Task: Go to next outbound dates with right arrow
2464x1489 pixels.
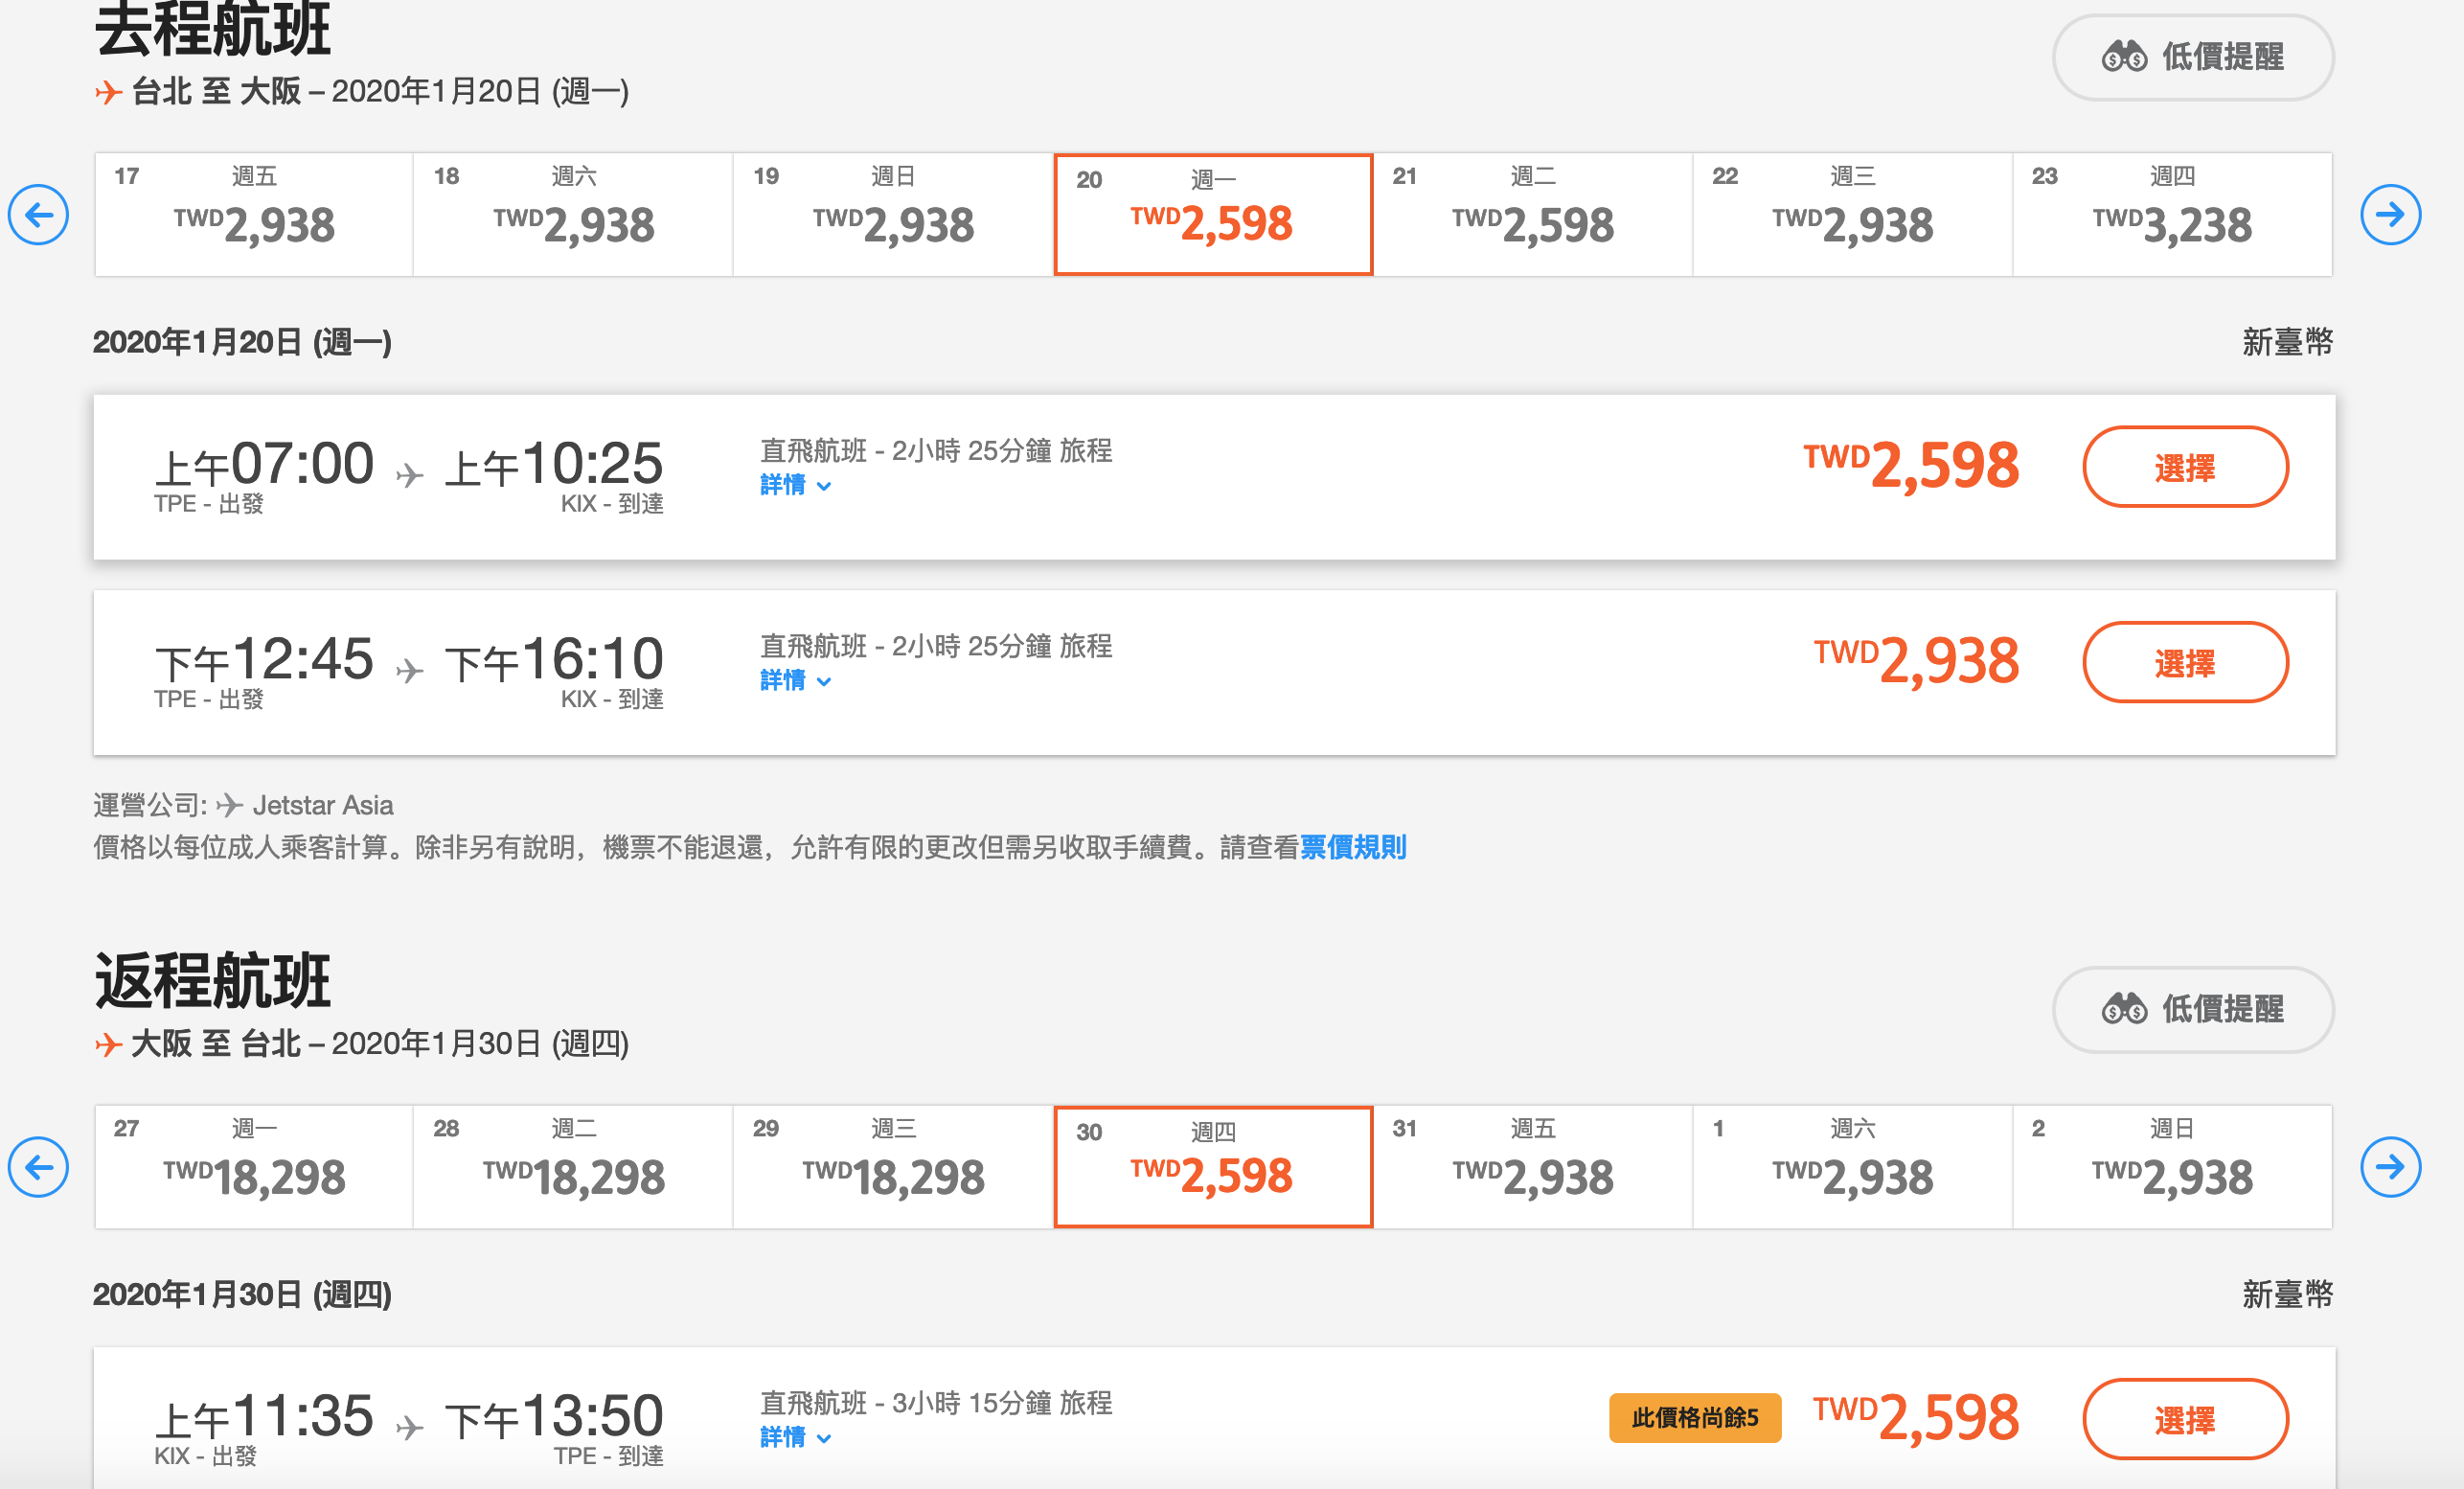Action: [2390, 214]
